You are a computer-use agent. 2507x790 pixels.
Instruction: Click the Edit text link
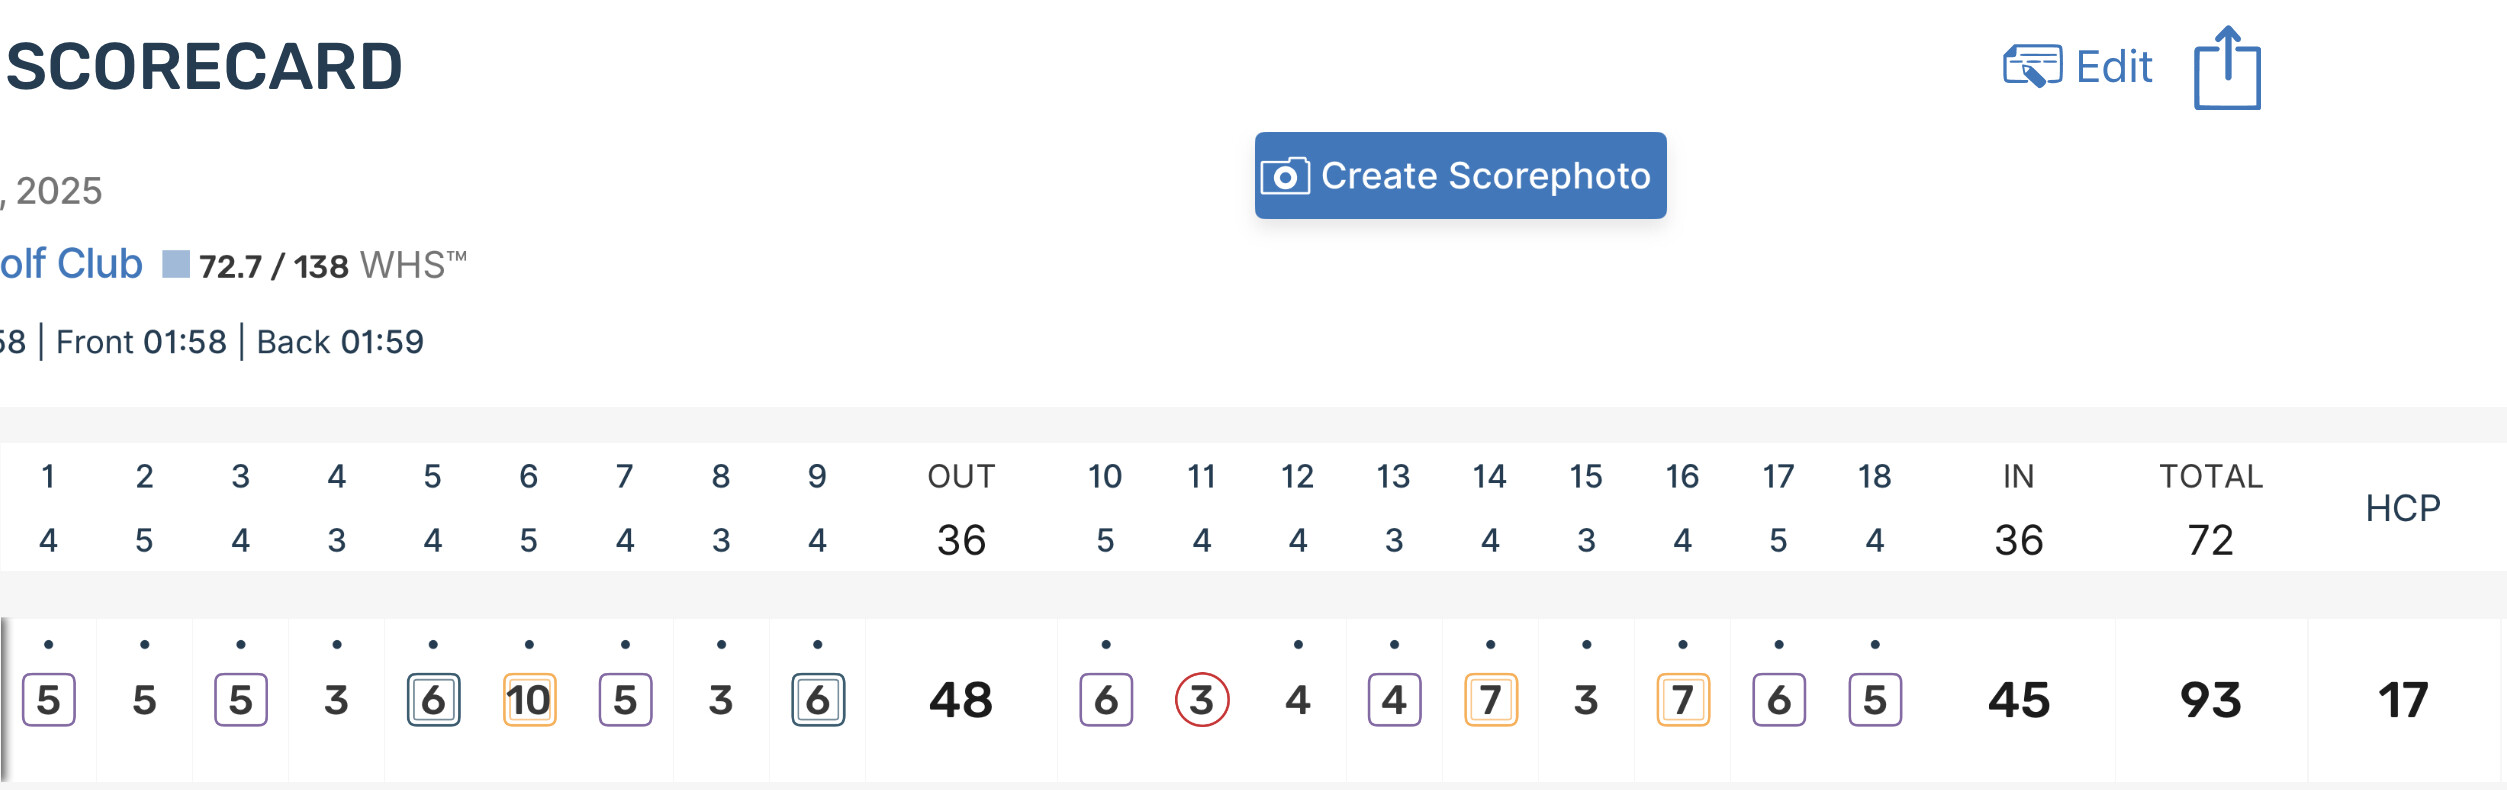(x=2113, y=67)
